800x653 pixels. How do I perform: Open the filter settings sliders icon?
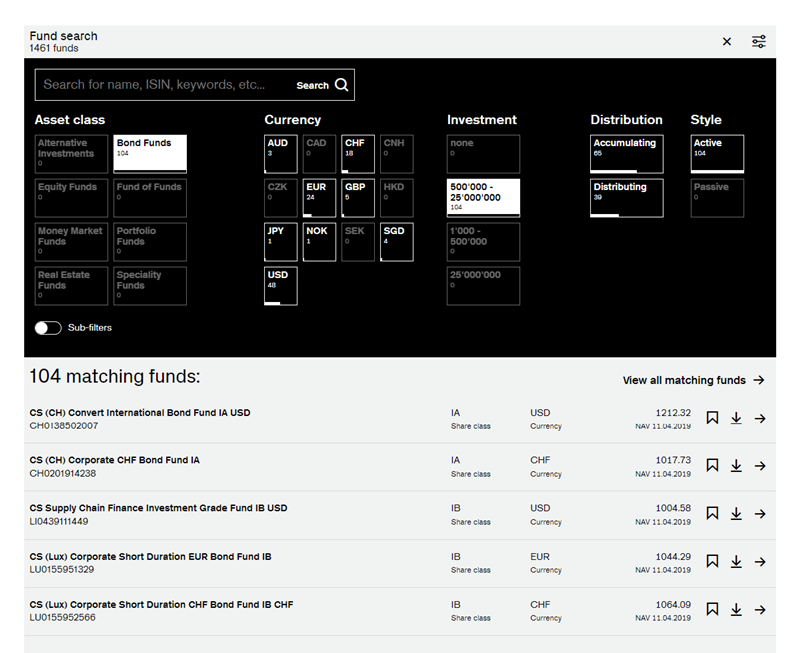coord(759,41)
